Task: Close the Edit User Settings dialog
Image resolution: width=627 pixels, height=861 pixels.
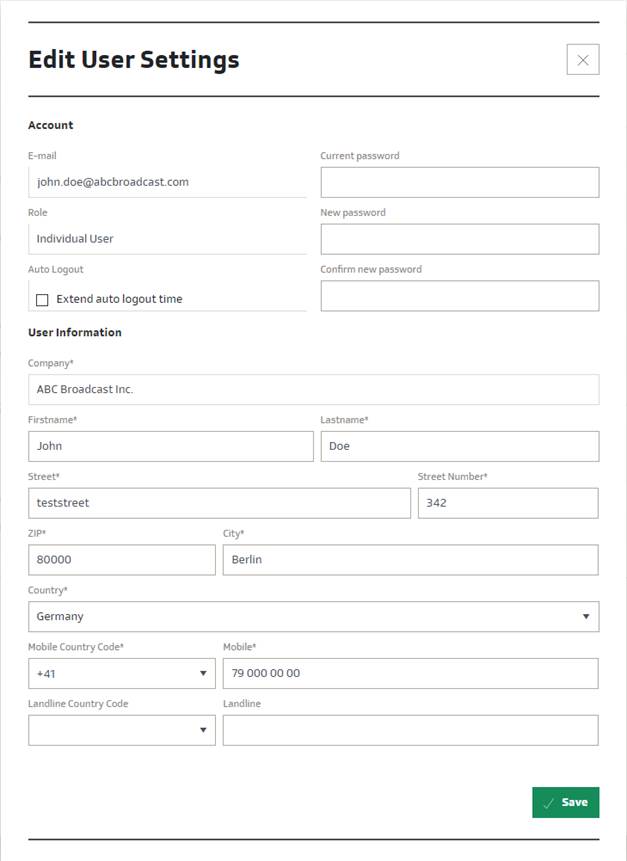Action: pyautogui.click(x=582, y=60)
